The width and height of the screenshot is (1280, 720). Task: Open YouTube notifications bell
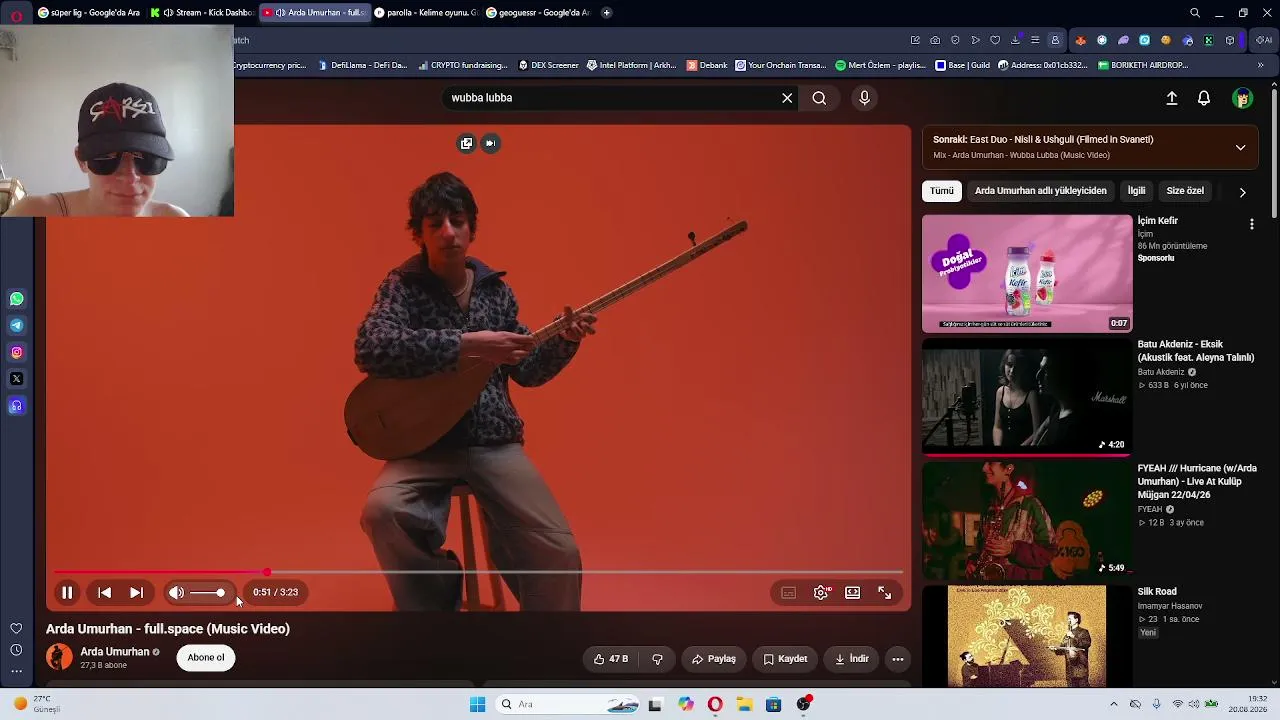(1204, 98)
